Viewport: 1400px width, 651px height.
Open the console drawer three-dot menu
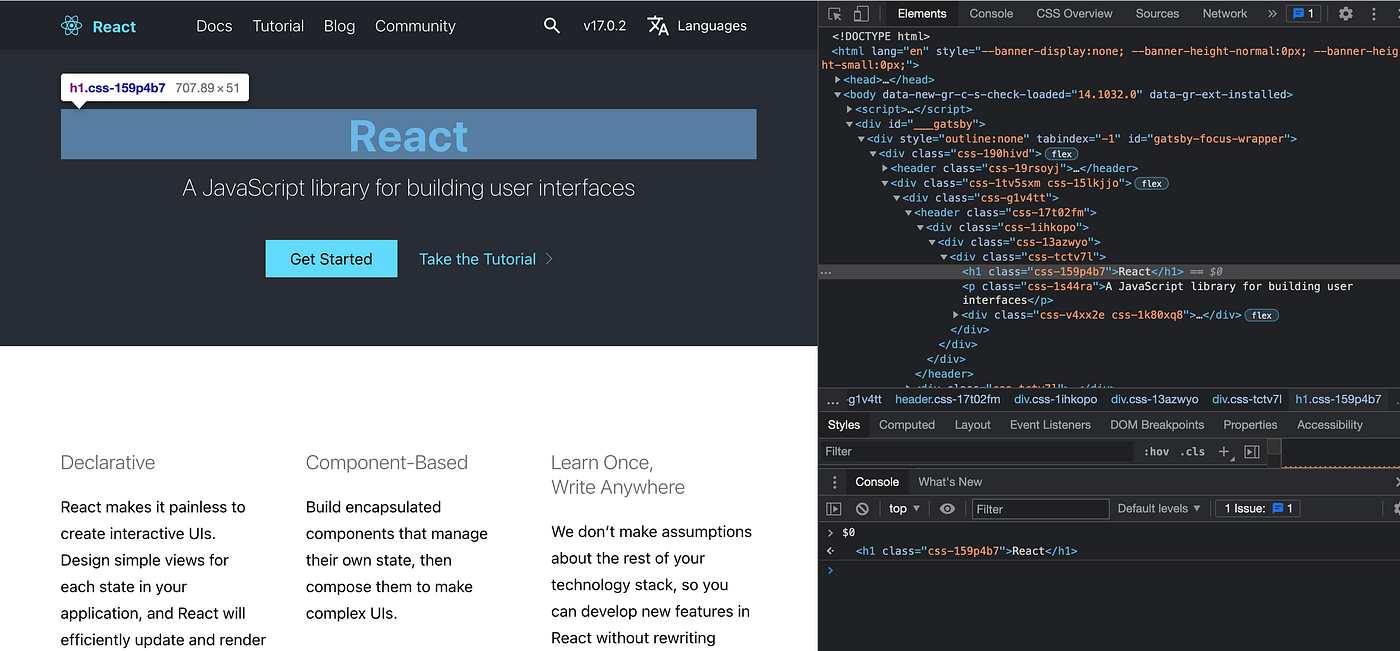click(x=834, y=482)
